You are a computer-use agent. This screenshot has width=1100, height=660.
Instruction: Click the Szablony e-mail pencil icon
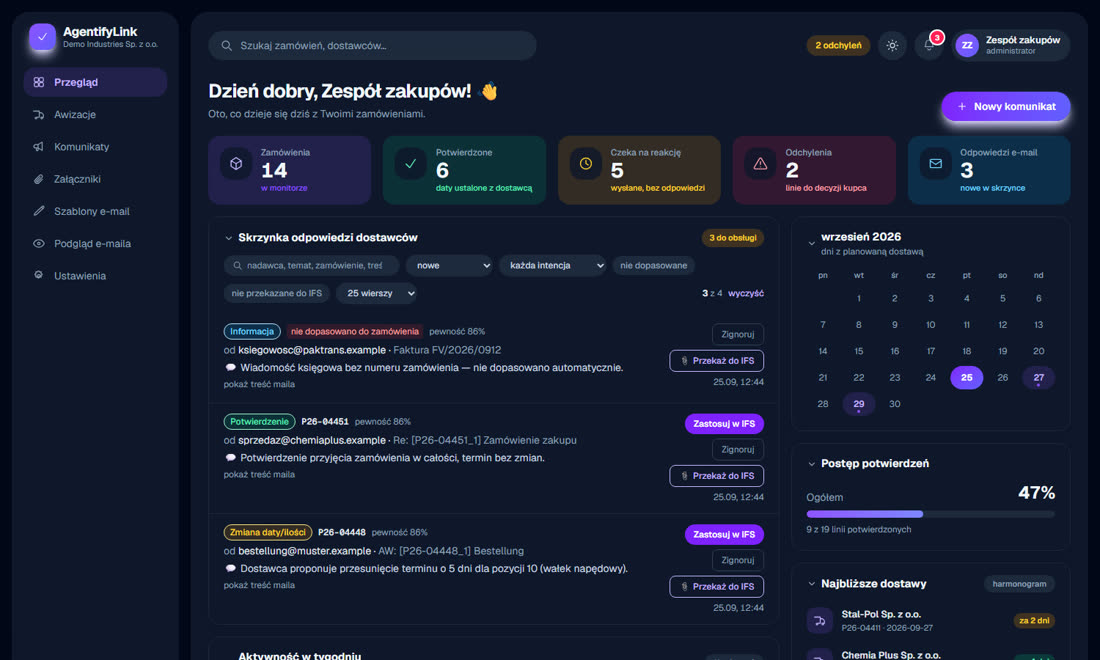point(39,211)
